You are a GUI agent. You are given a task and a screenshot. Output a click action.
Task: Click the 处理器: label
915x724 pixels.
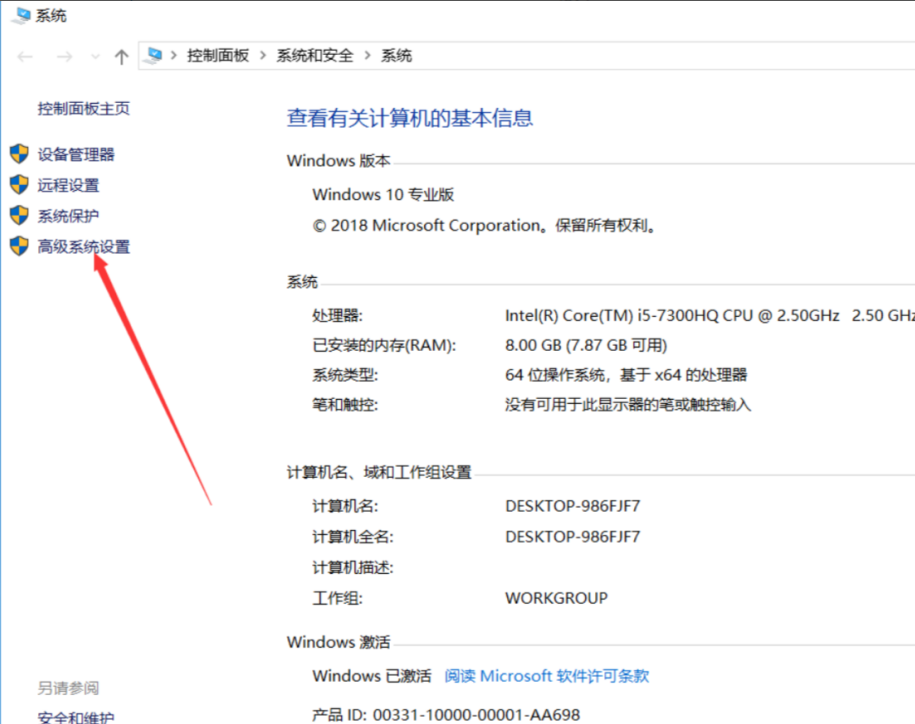pos(337,316)
